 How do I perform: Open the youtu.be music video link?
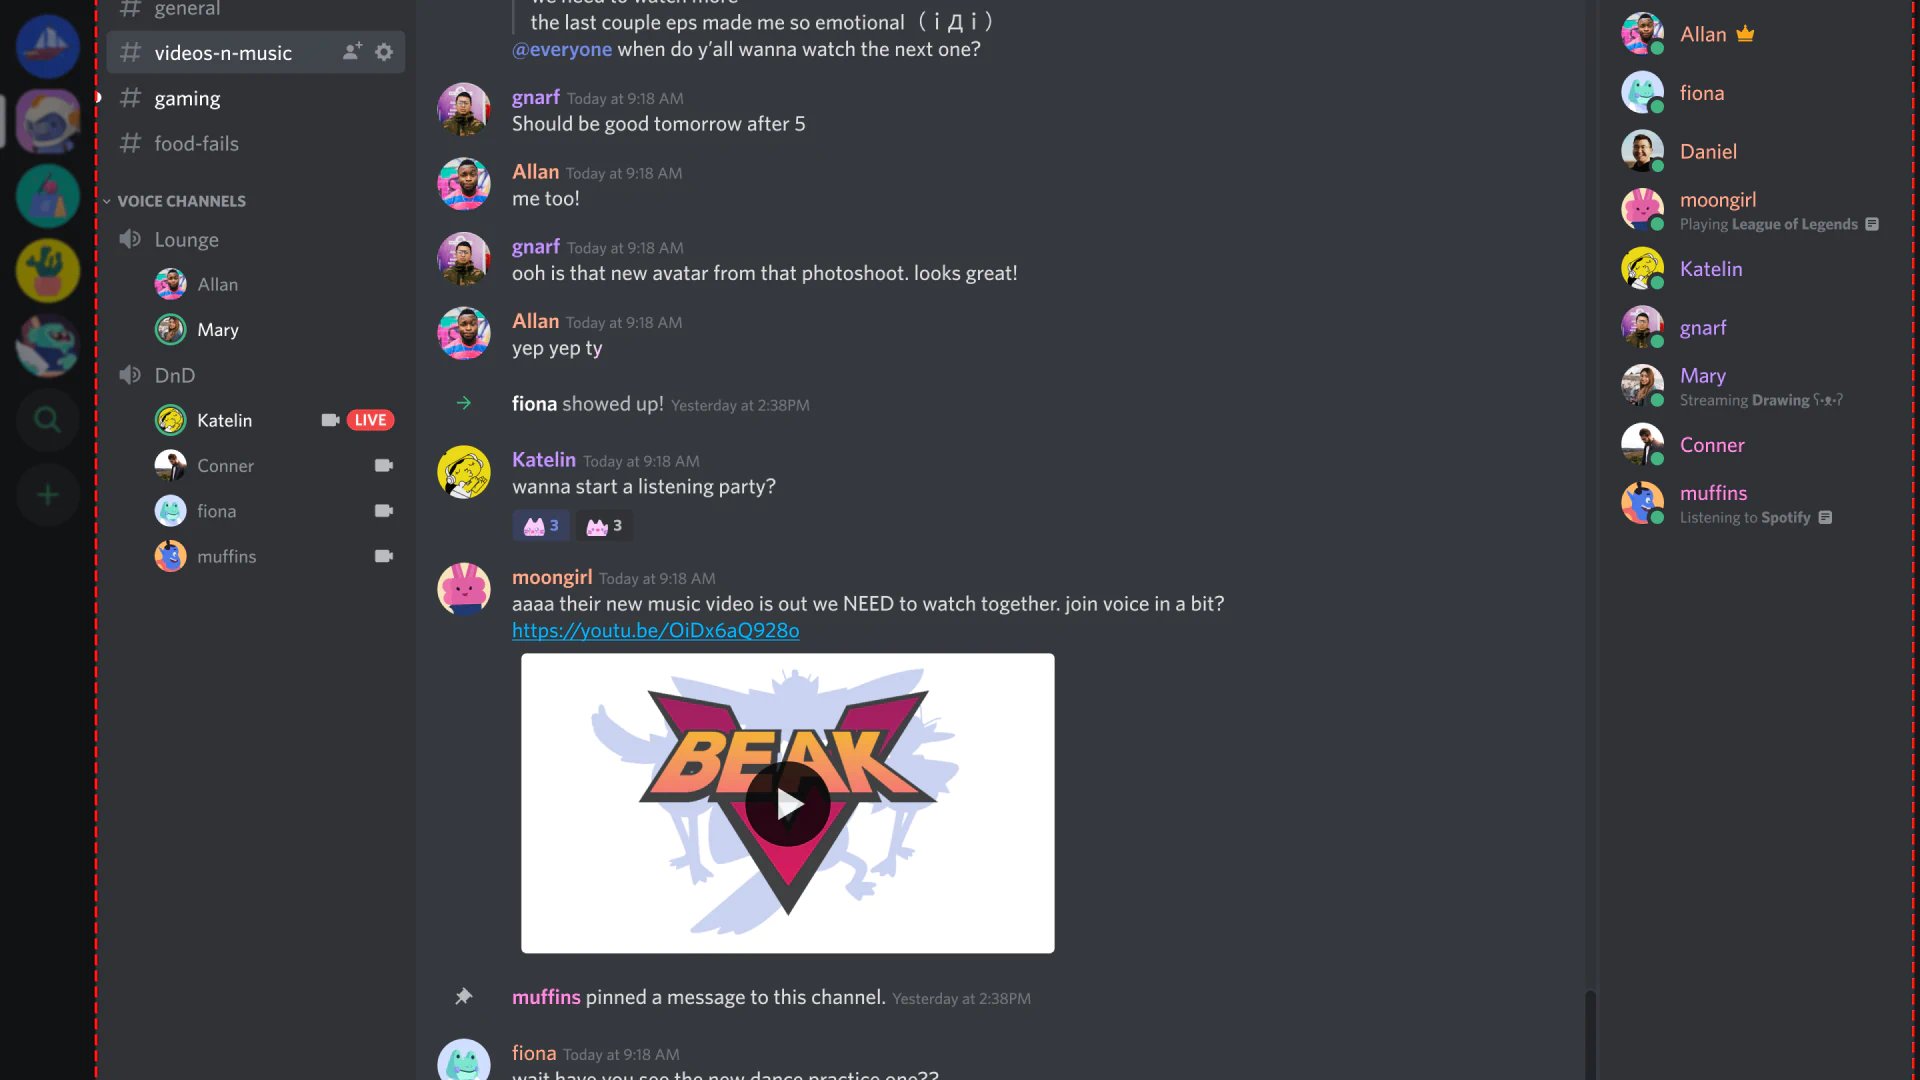coord(655,631)
